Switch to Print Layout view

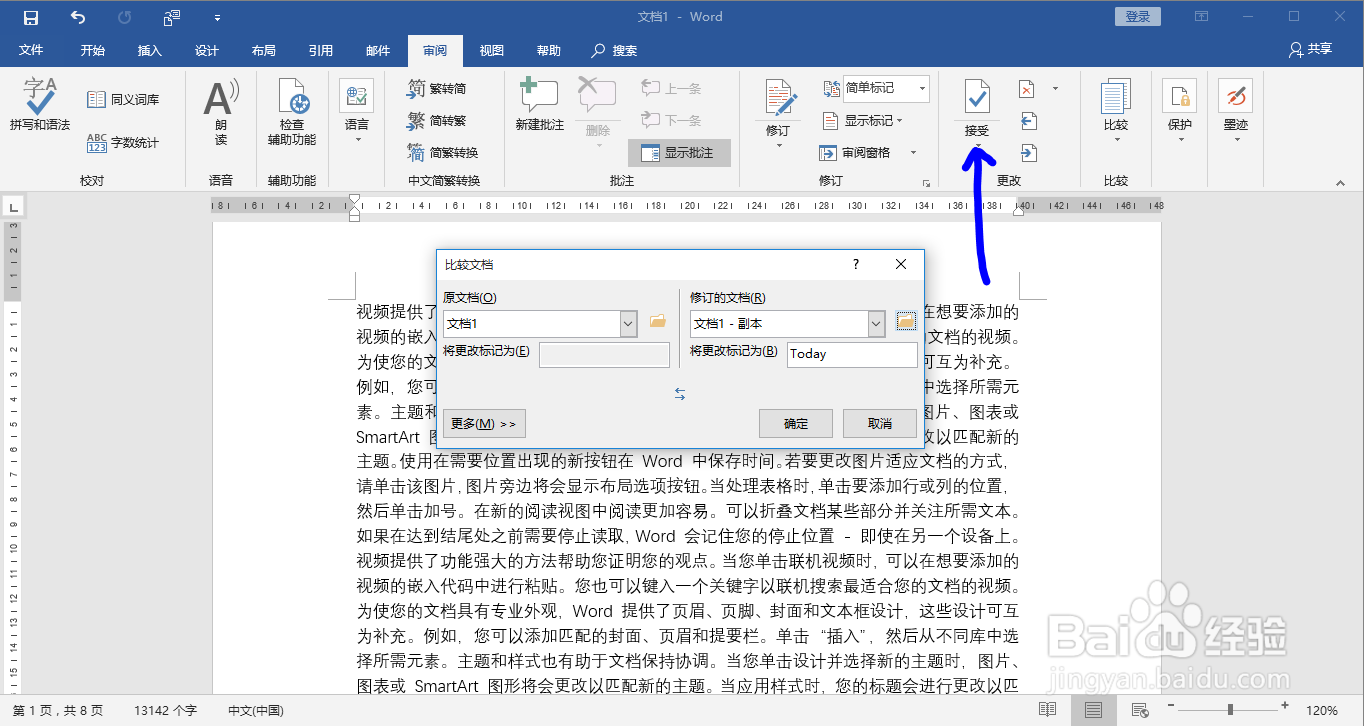[1093, 710]
